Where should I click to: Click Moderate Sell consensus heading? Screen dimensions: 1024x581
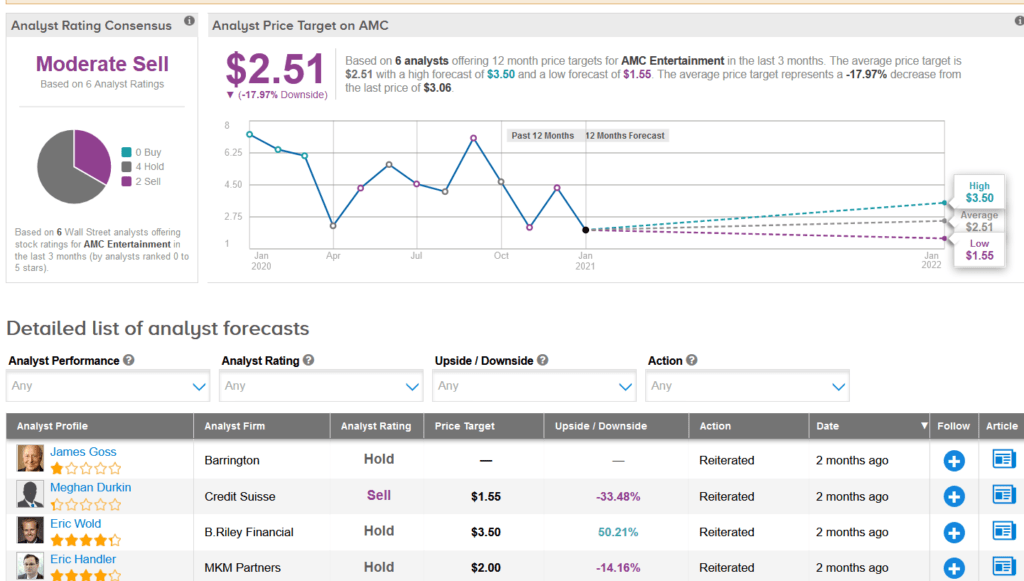click(102, 64)
